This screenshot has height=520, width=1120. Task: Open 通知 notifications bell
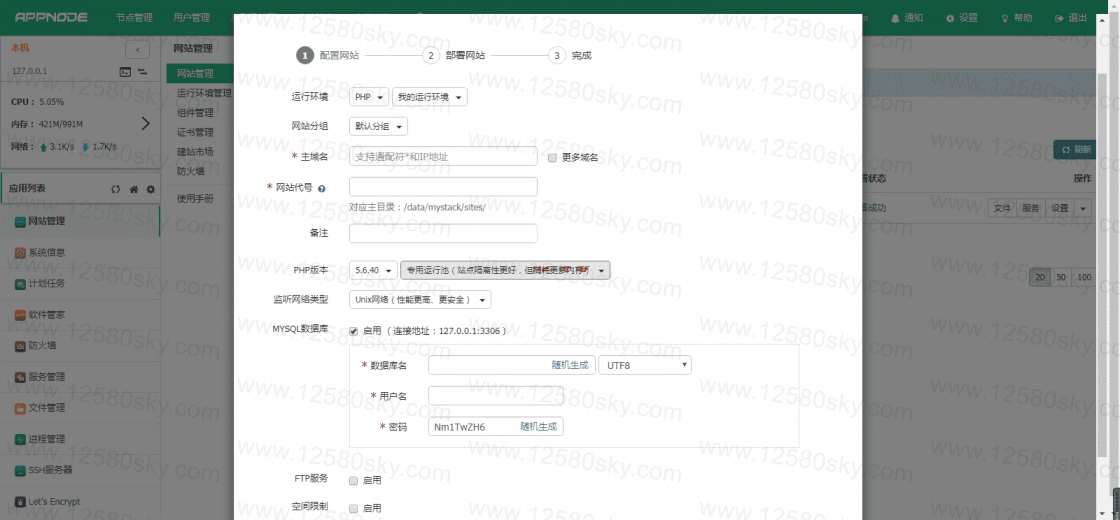point(907,18)
